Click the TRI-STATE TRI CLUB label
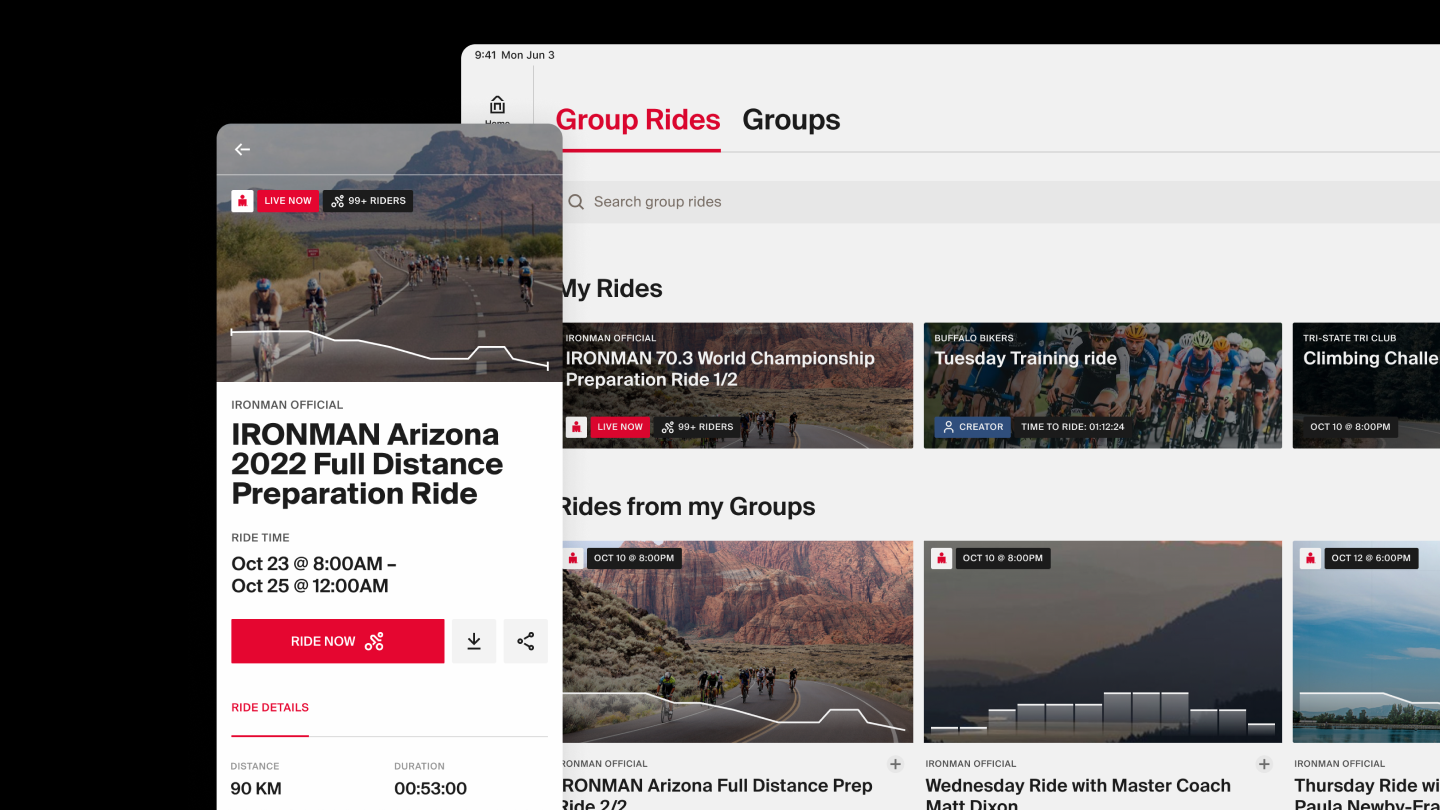This screenshot has width=1440, height=810. click(x=1350, y=338)
